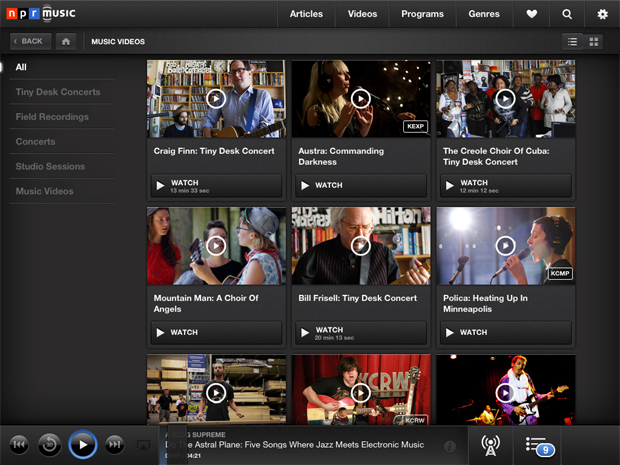The height and width of the screenshot is (465, 620).
Task: Click the NPR Music logo
Action: (x=46, y=13)
